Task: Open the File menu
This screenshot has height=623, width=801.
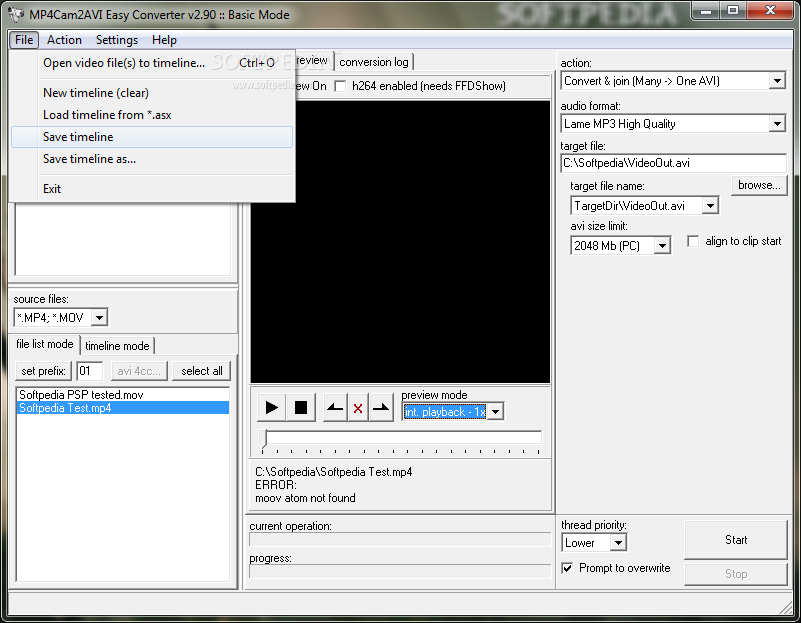Action: click(x=24, y=40)
